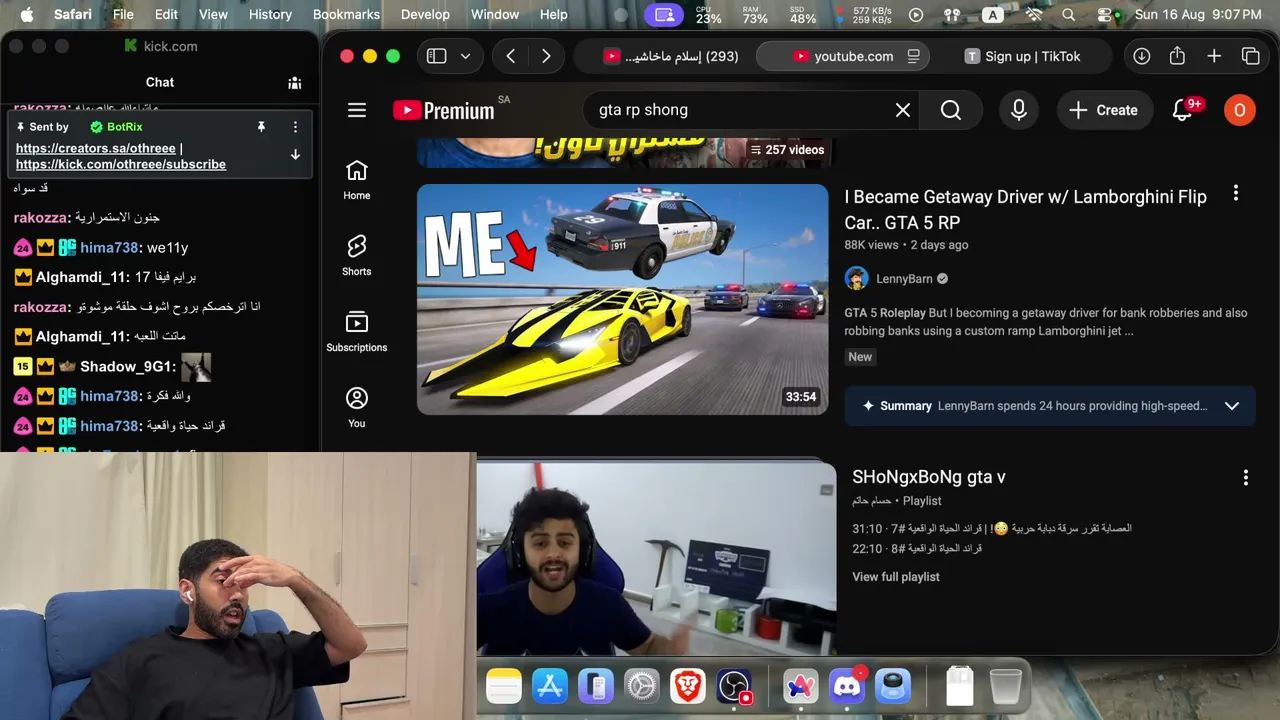Screen dimensions: 1280x720
Task: Switch to the Sign up | TikTok tab
Action: click(x=1022, y=56)
